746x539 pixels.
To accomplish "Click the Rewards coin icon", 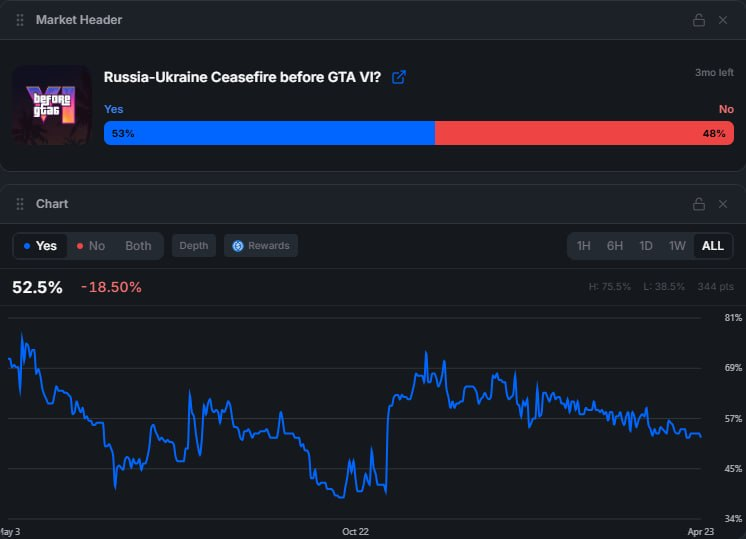I will (238, 246).
